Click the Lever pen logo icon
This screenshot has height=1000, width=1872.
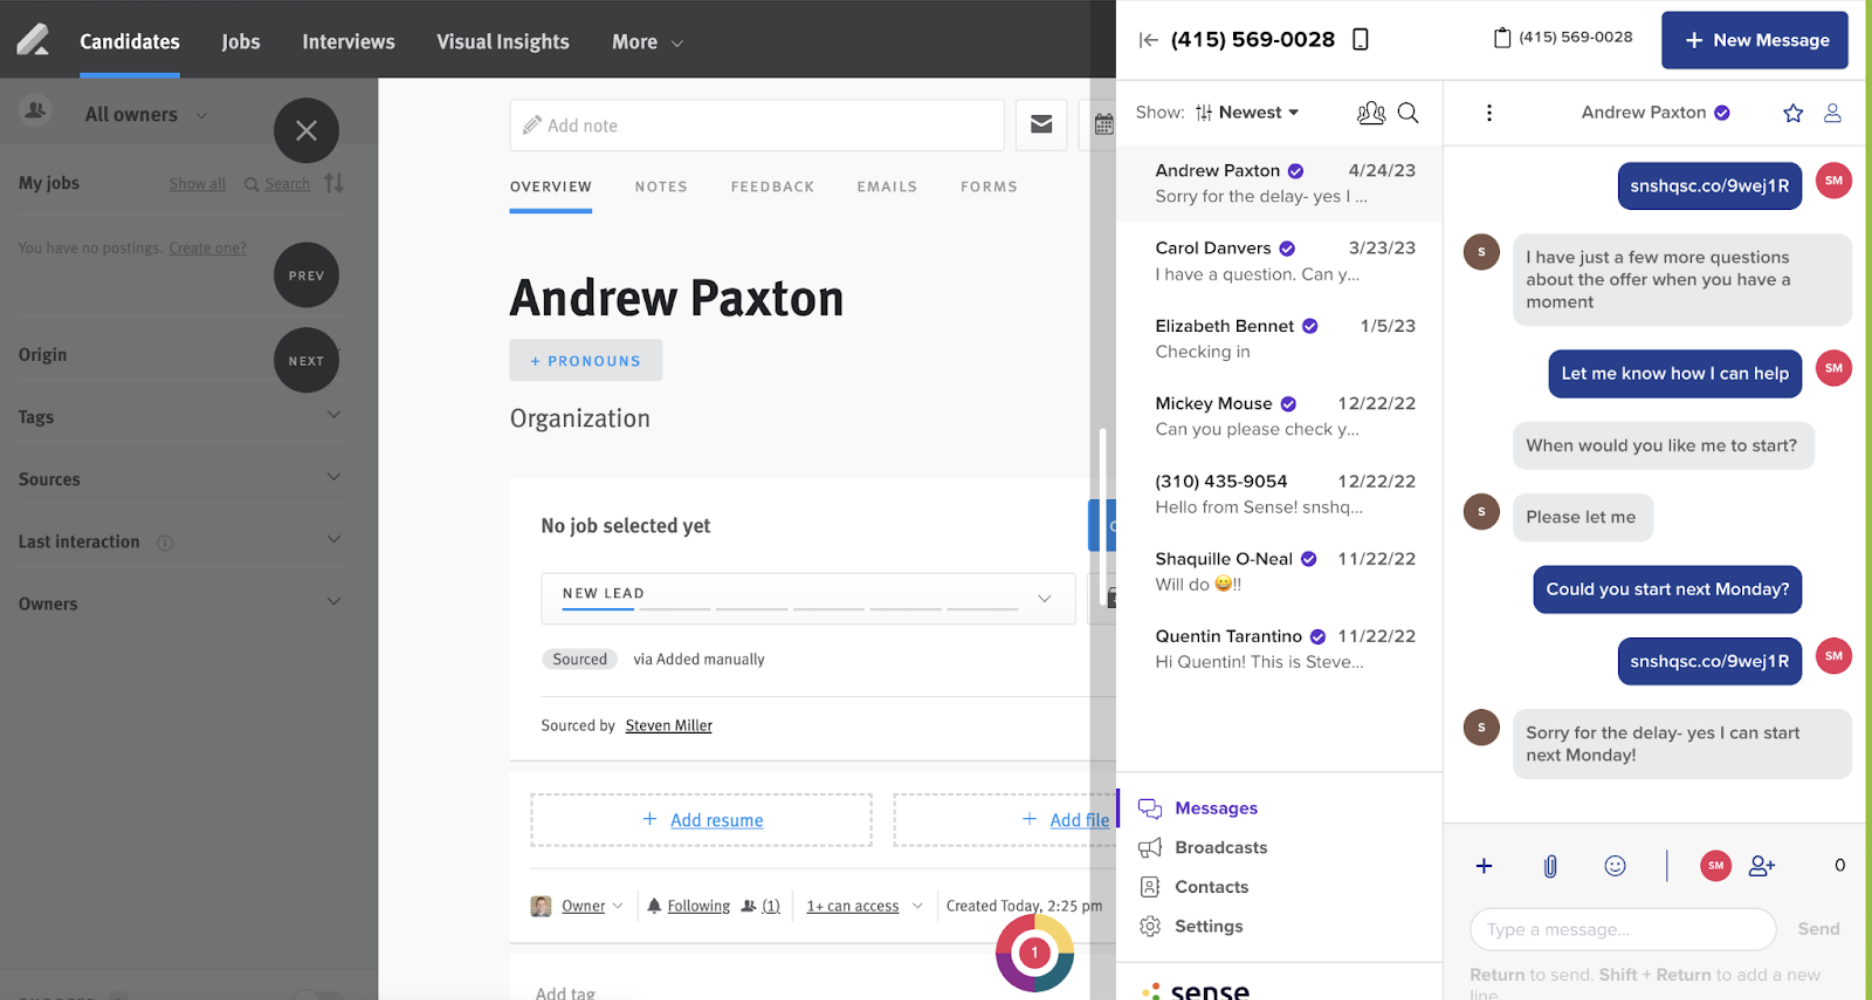33,40
